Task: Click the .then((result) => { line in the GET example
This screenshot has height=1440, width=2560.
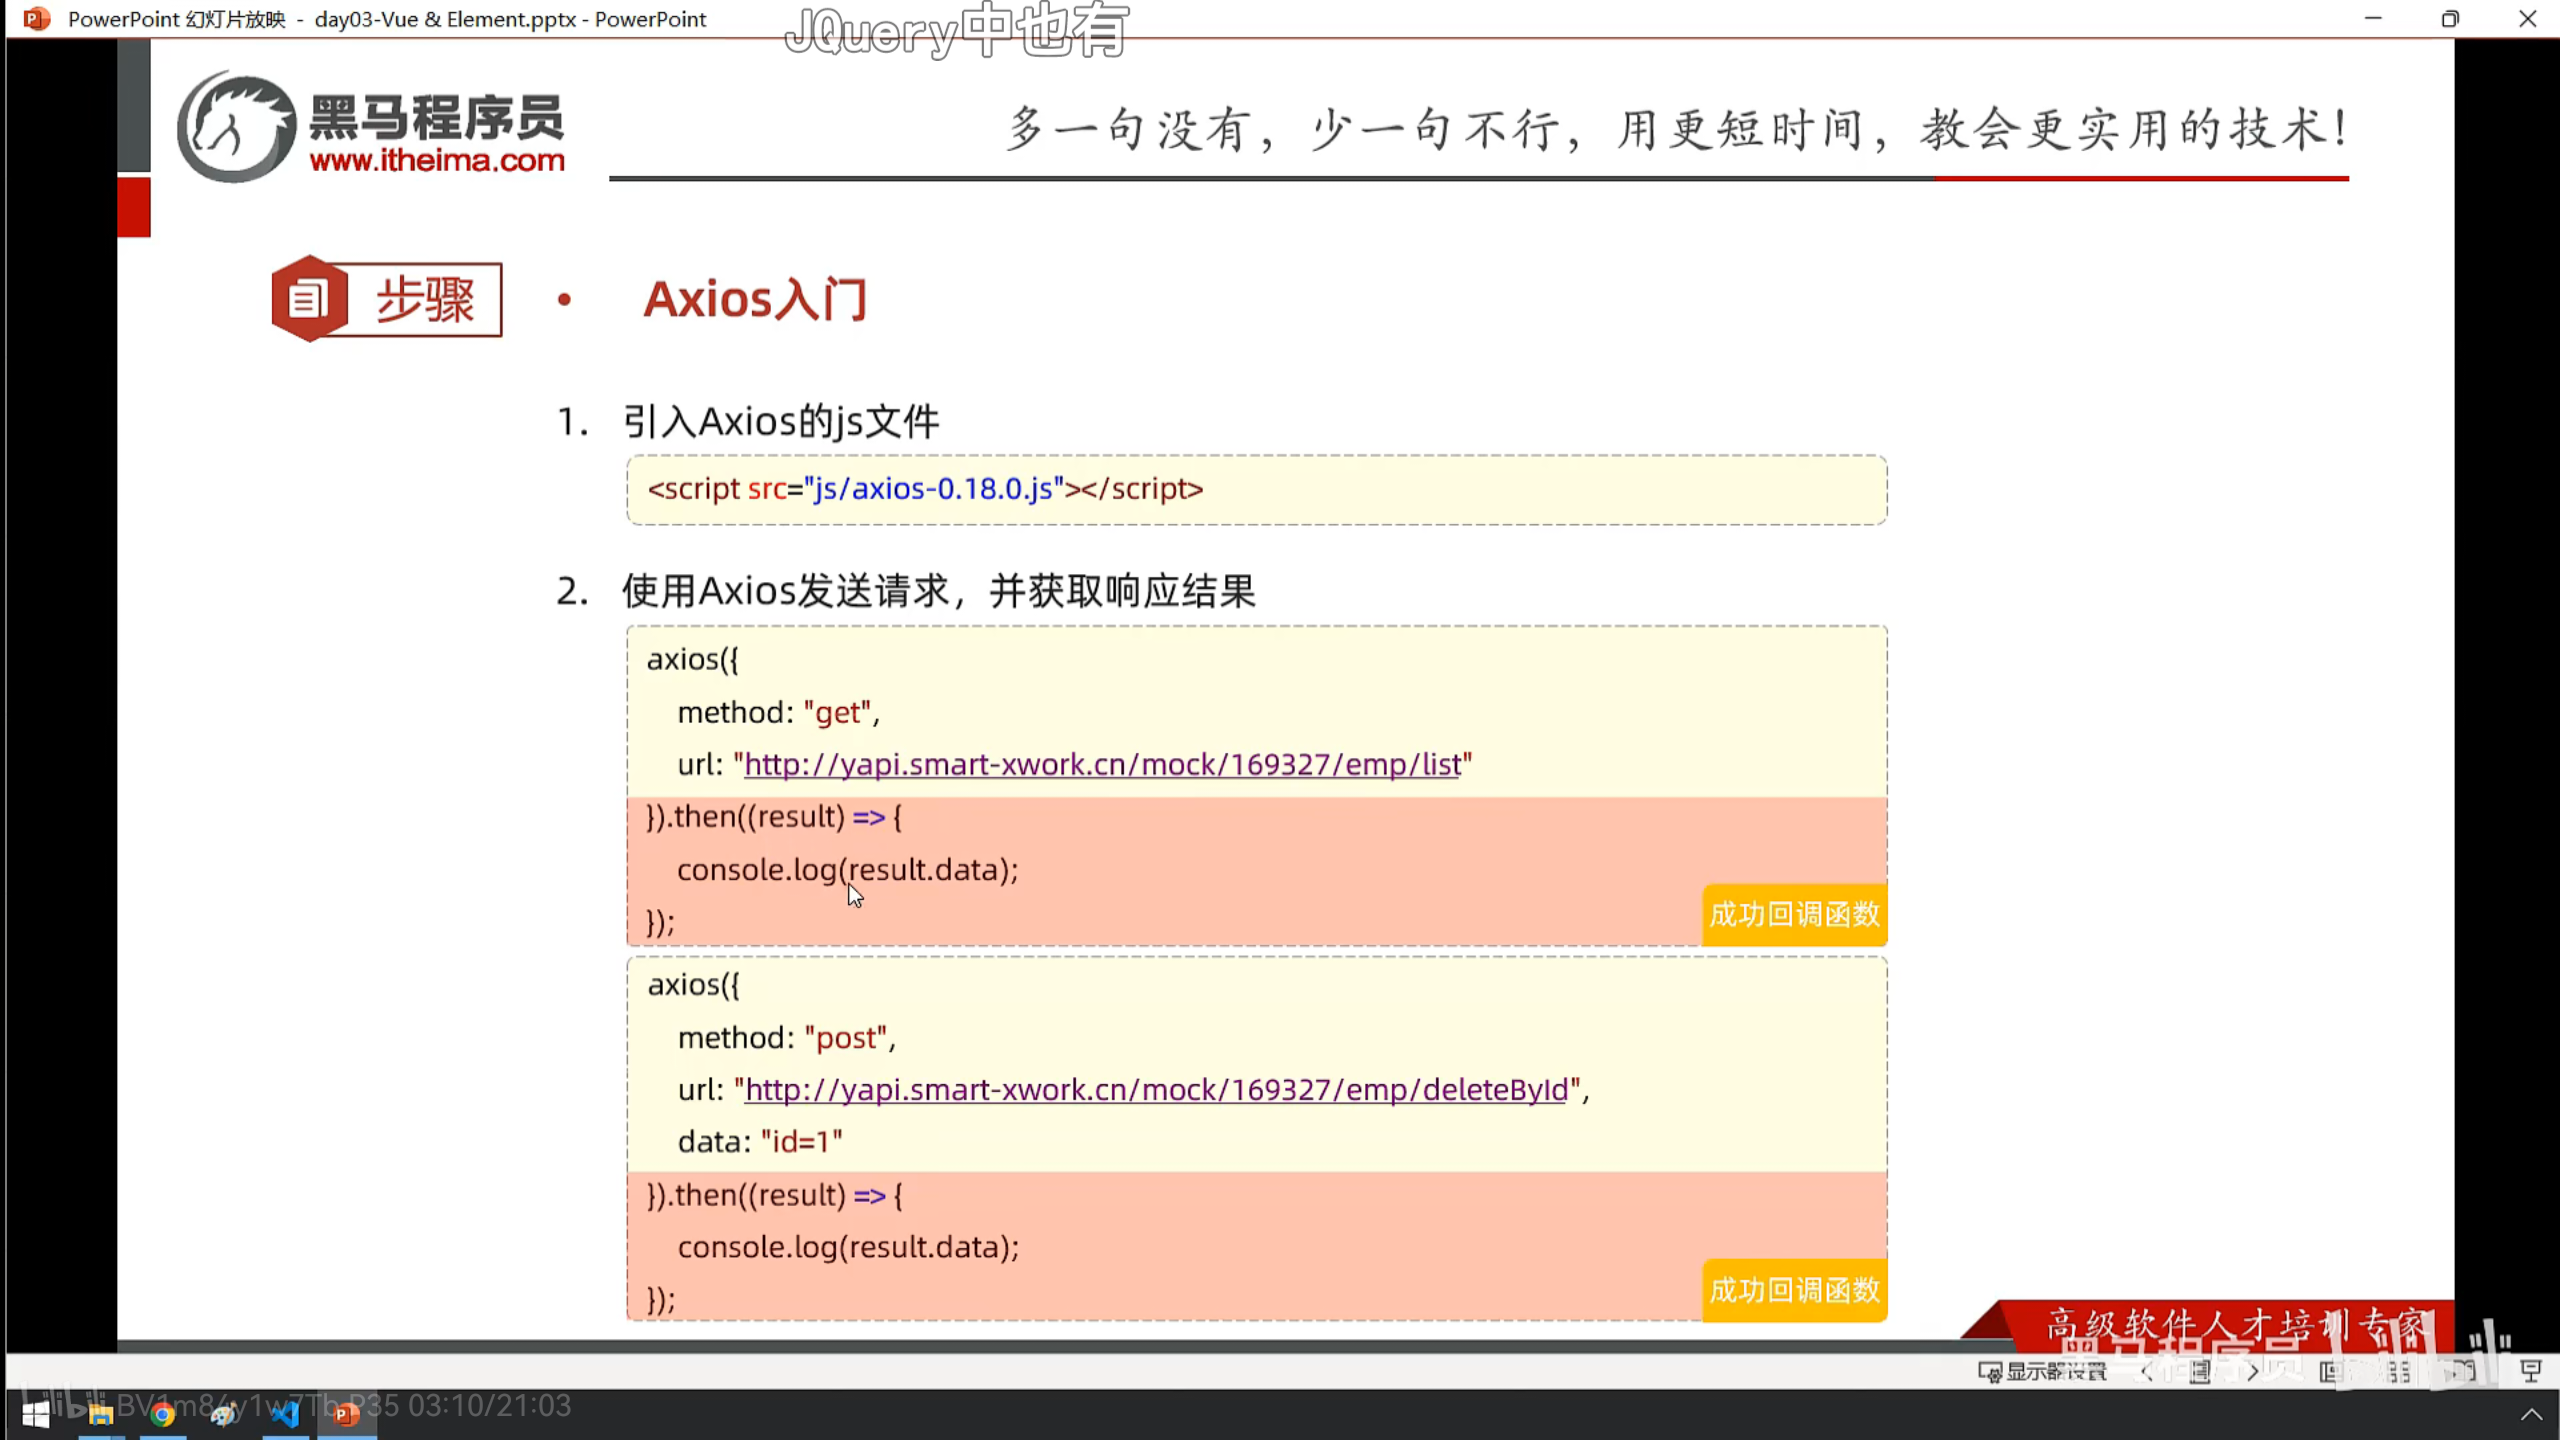Action: click(774, 817)
